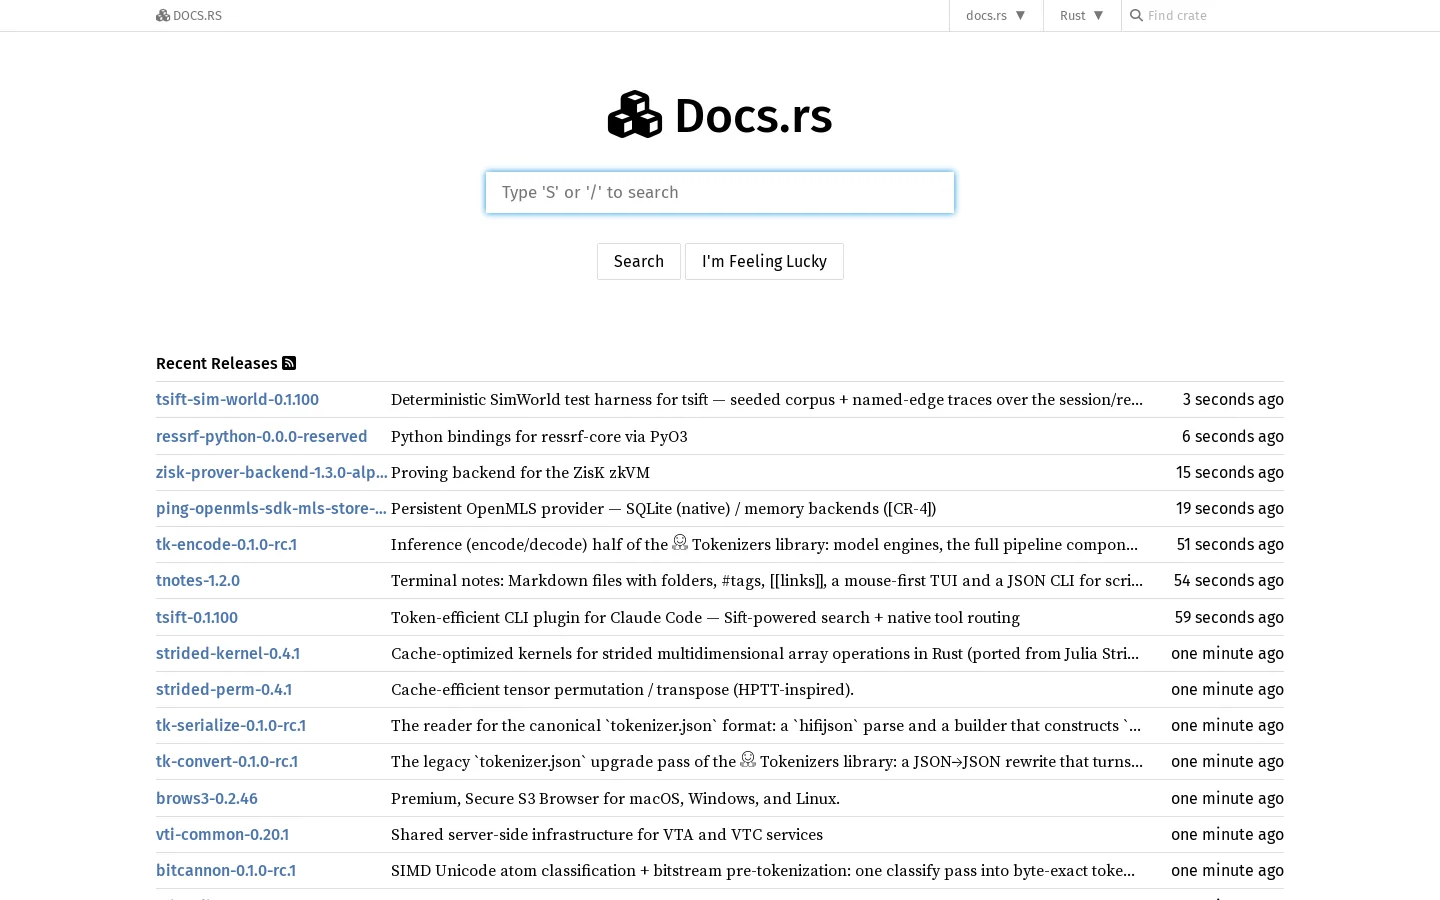1440x900 pixels.
Task: Open the bitcannon-0.1.0-rc.1 release
Action: 226,870
